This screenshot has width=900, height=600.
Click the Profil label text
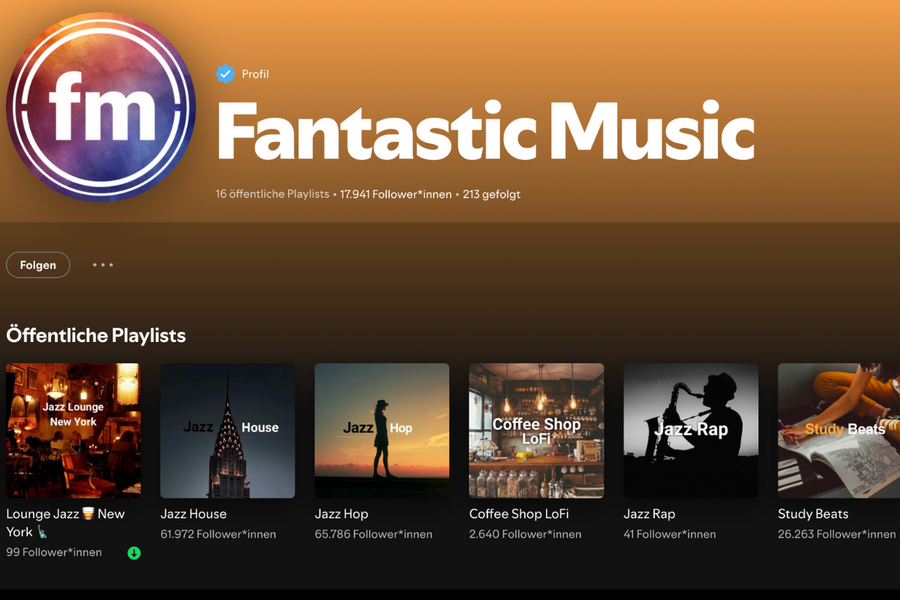(x=255, y=74)
